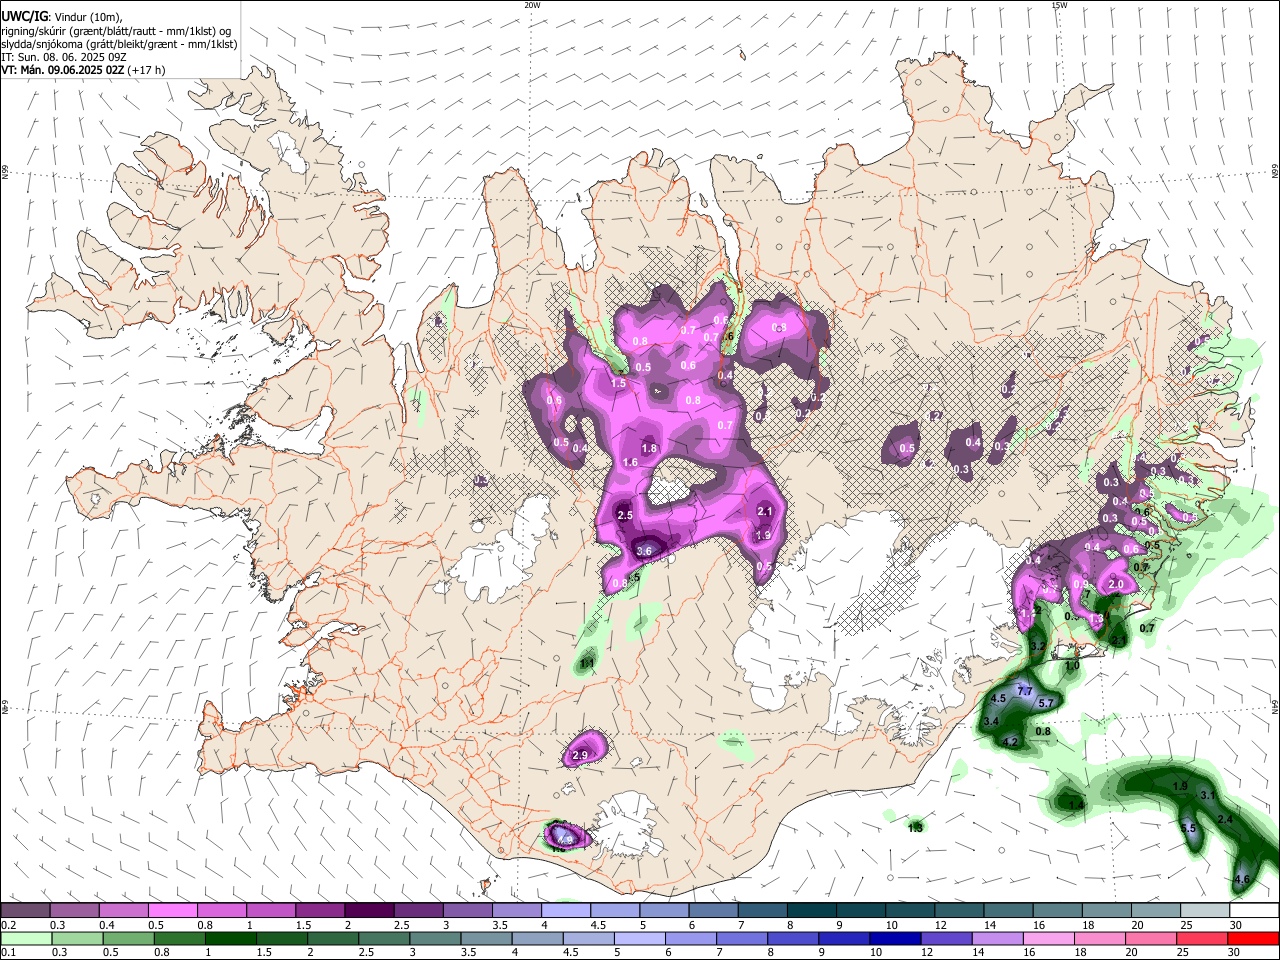Viewport: 1280px width, 960px height.
Task: Click the 25 swatch in lower rain legend
Action: pyautogui.click(x=1202, y=938)
